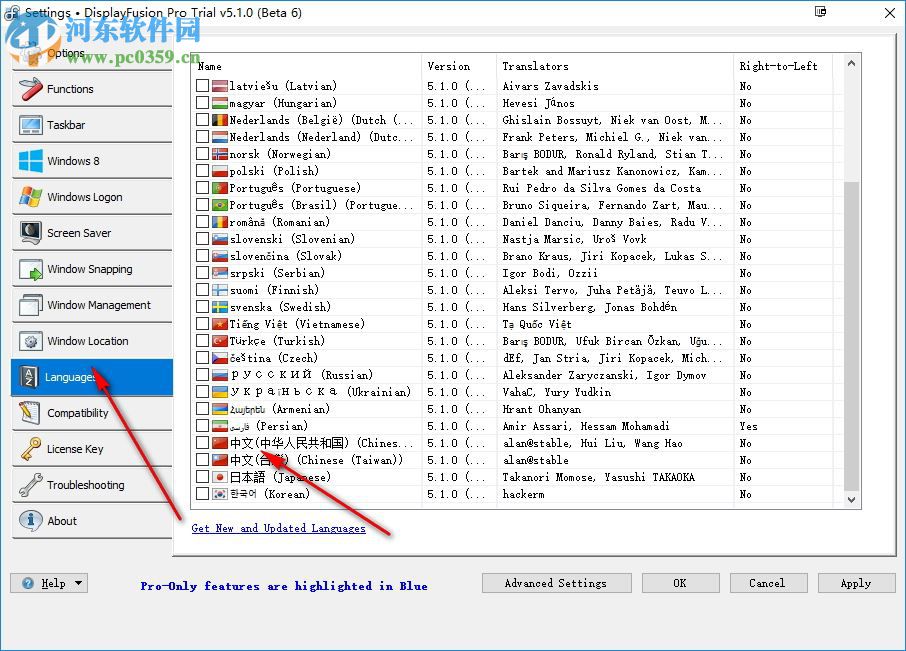Image resolution: width=906 pixels, height=651 pixels.
Task: Select the Nederlands (Nederland) row text
Action: [x=321, y=137]
